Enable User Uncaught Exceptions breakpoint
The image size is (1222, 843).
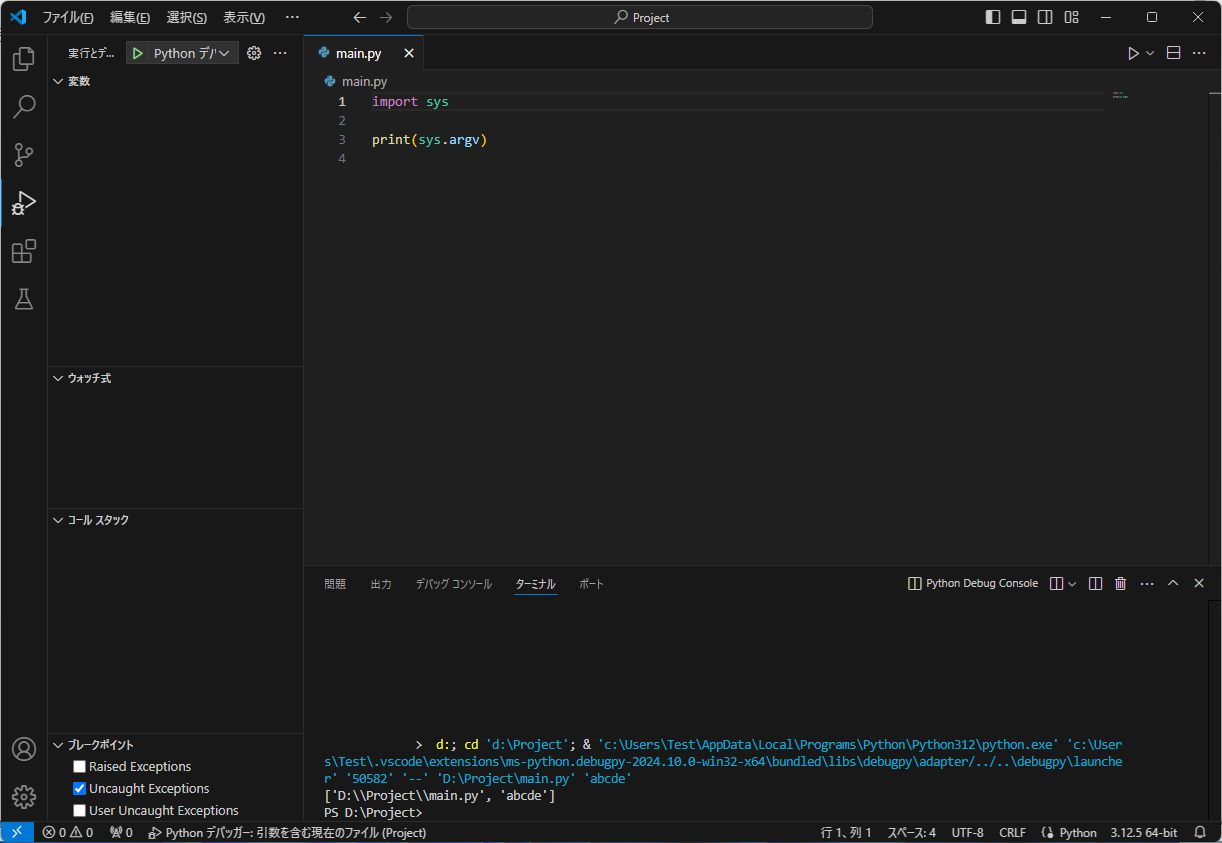[x=80, y=811]
